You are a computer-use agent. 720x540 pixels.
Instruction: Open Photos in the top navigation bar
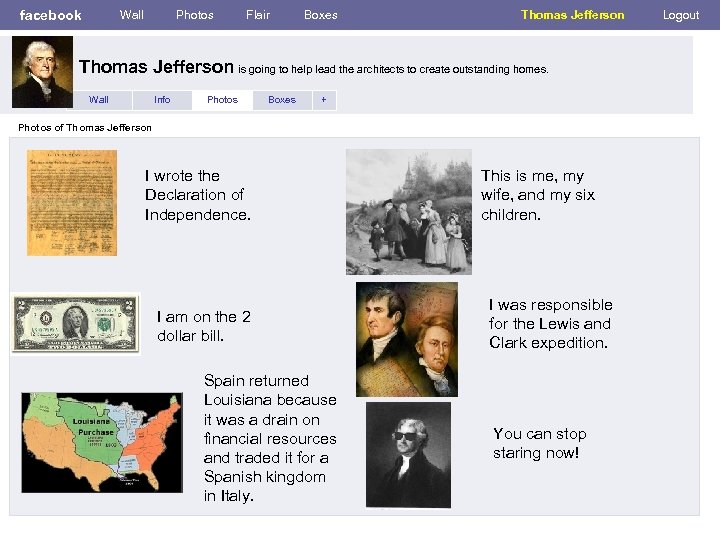tap(195, 15)
